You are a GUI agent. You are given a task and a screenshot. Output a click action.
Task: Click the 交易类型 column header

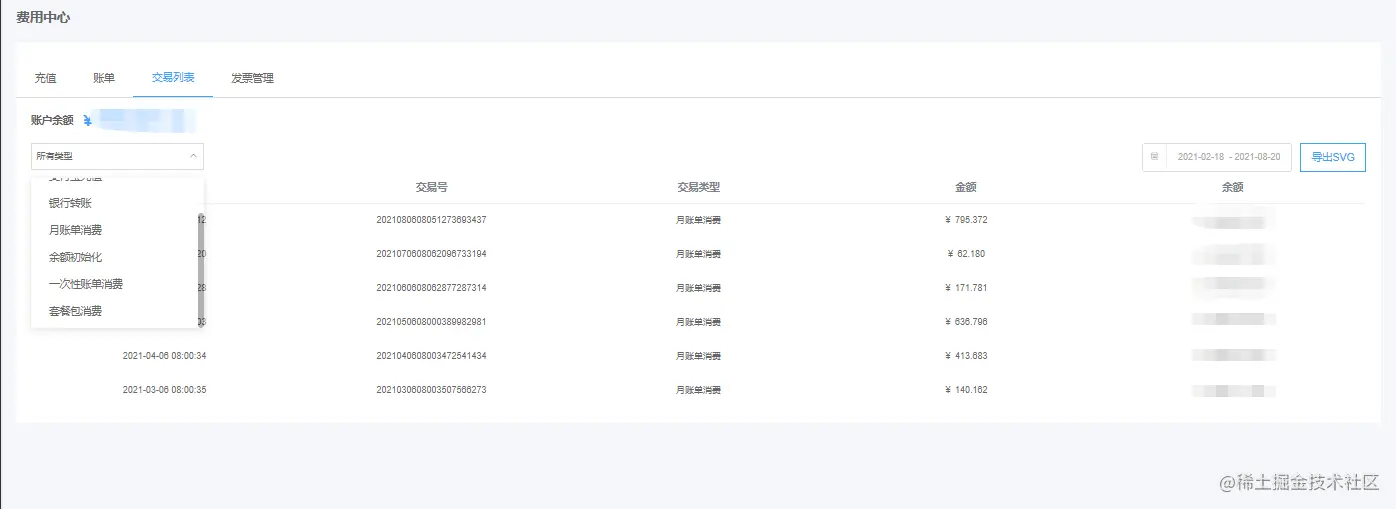pyautogui.click(x=698, y=187)
